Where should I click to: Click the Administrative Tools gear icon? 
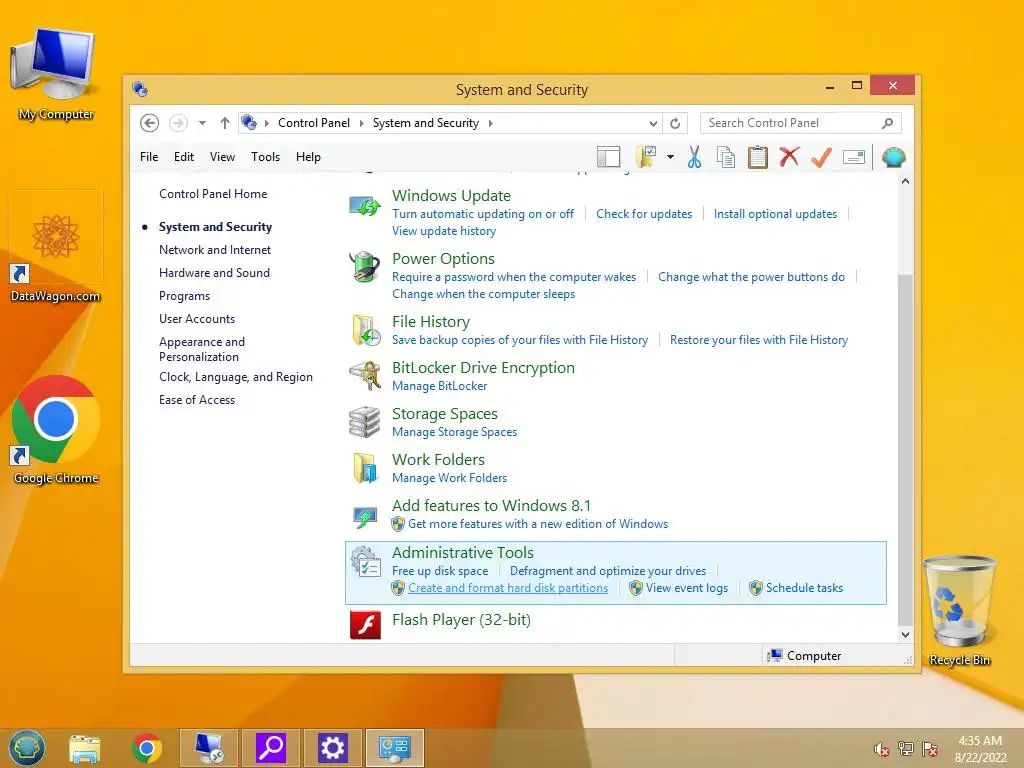pos(366,562)
